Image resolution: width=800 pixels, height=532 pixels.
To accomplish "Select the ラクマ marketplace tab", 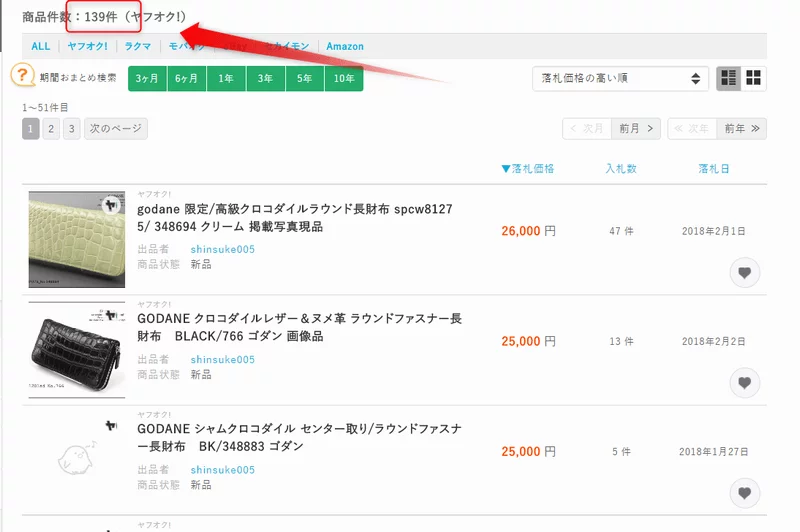I will 138,46.
